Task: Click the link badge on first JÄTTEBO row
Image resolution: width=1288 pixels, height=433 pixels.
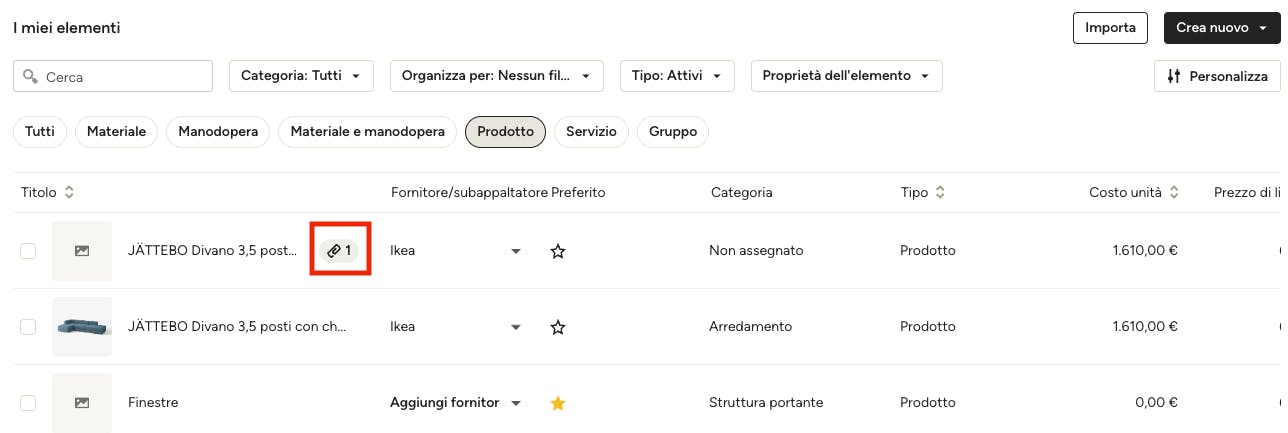Action: coord(340,251)
